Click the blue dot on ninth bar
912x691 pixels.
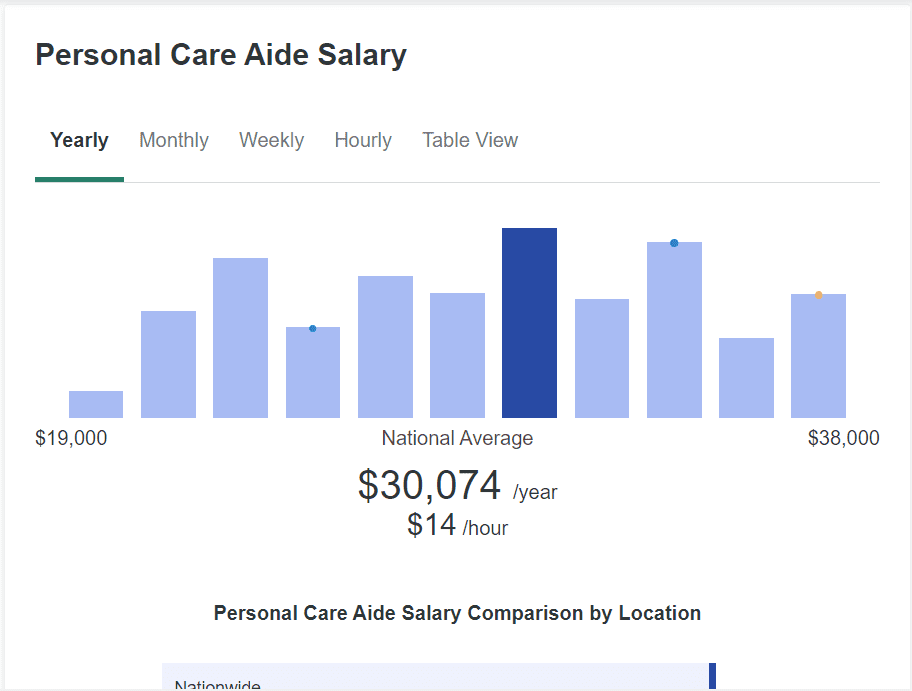pos(674,243)
